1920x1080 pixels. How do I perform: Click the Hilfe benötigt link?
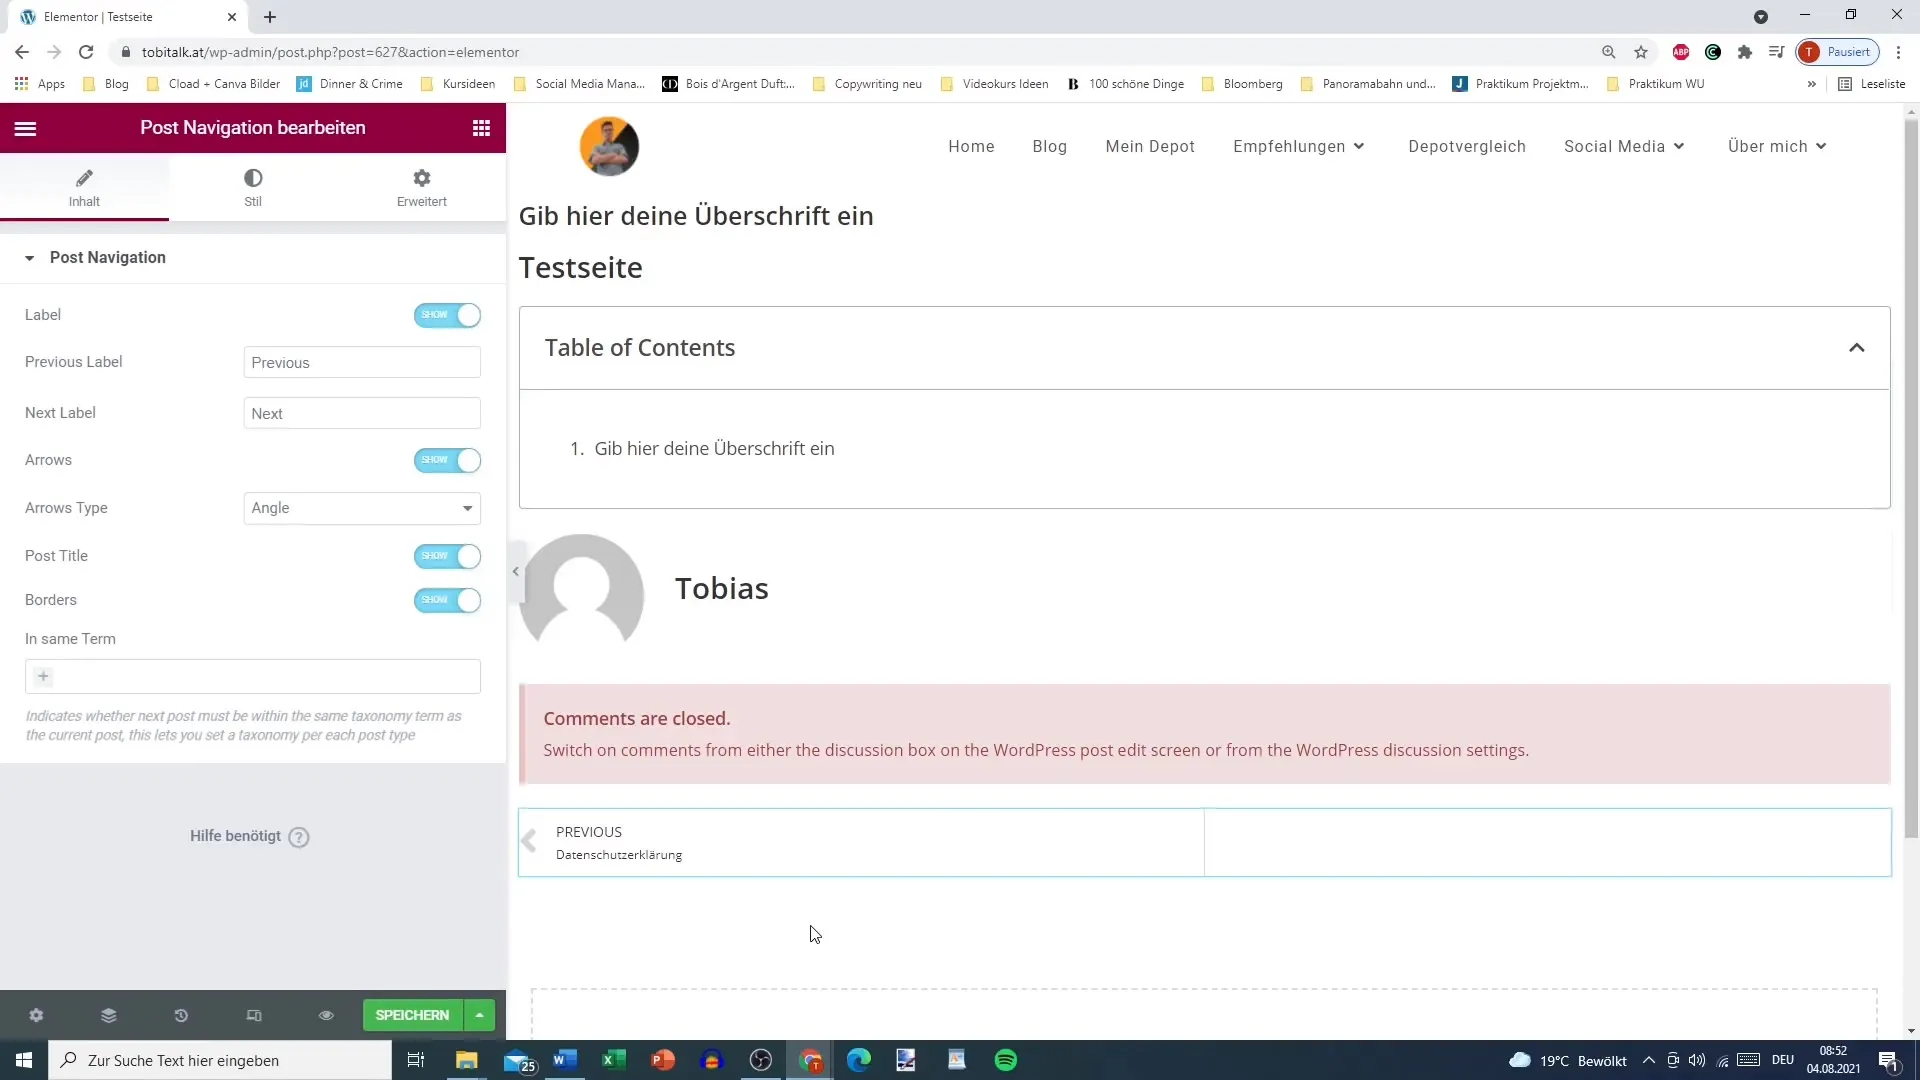(236, 836)
